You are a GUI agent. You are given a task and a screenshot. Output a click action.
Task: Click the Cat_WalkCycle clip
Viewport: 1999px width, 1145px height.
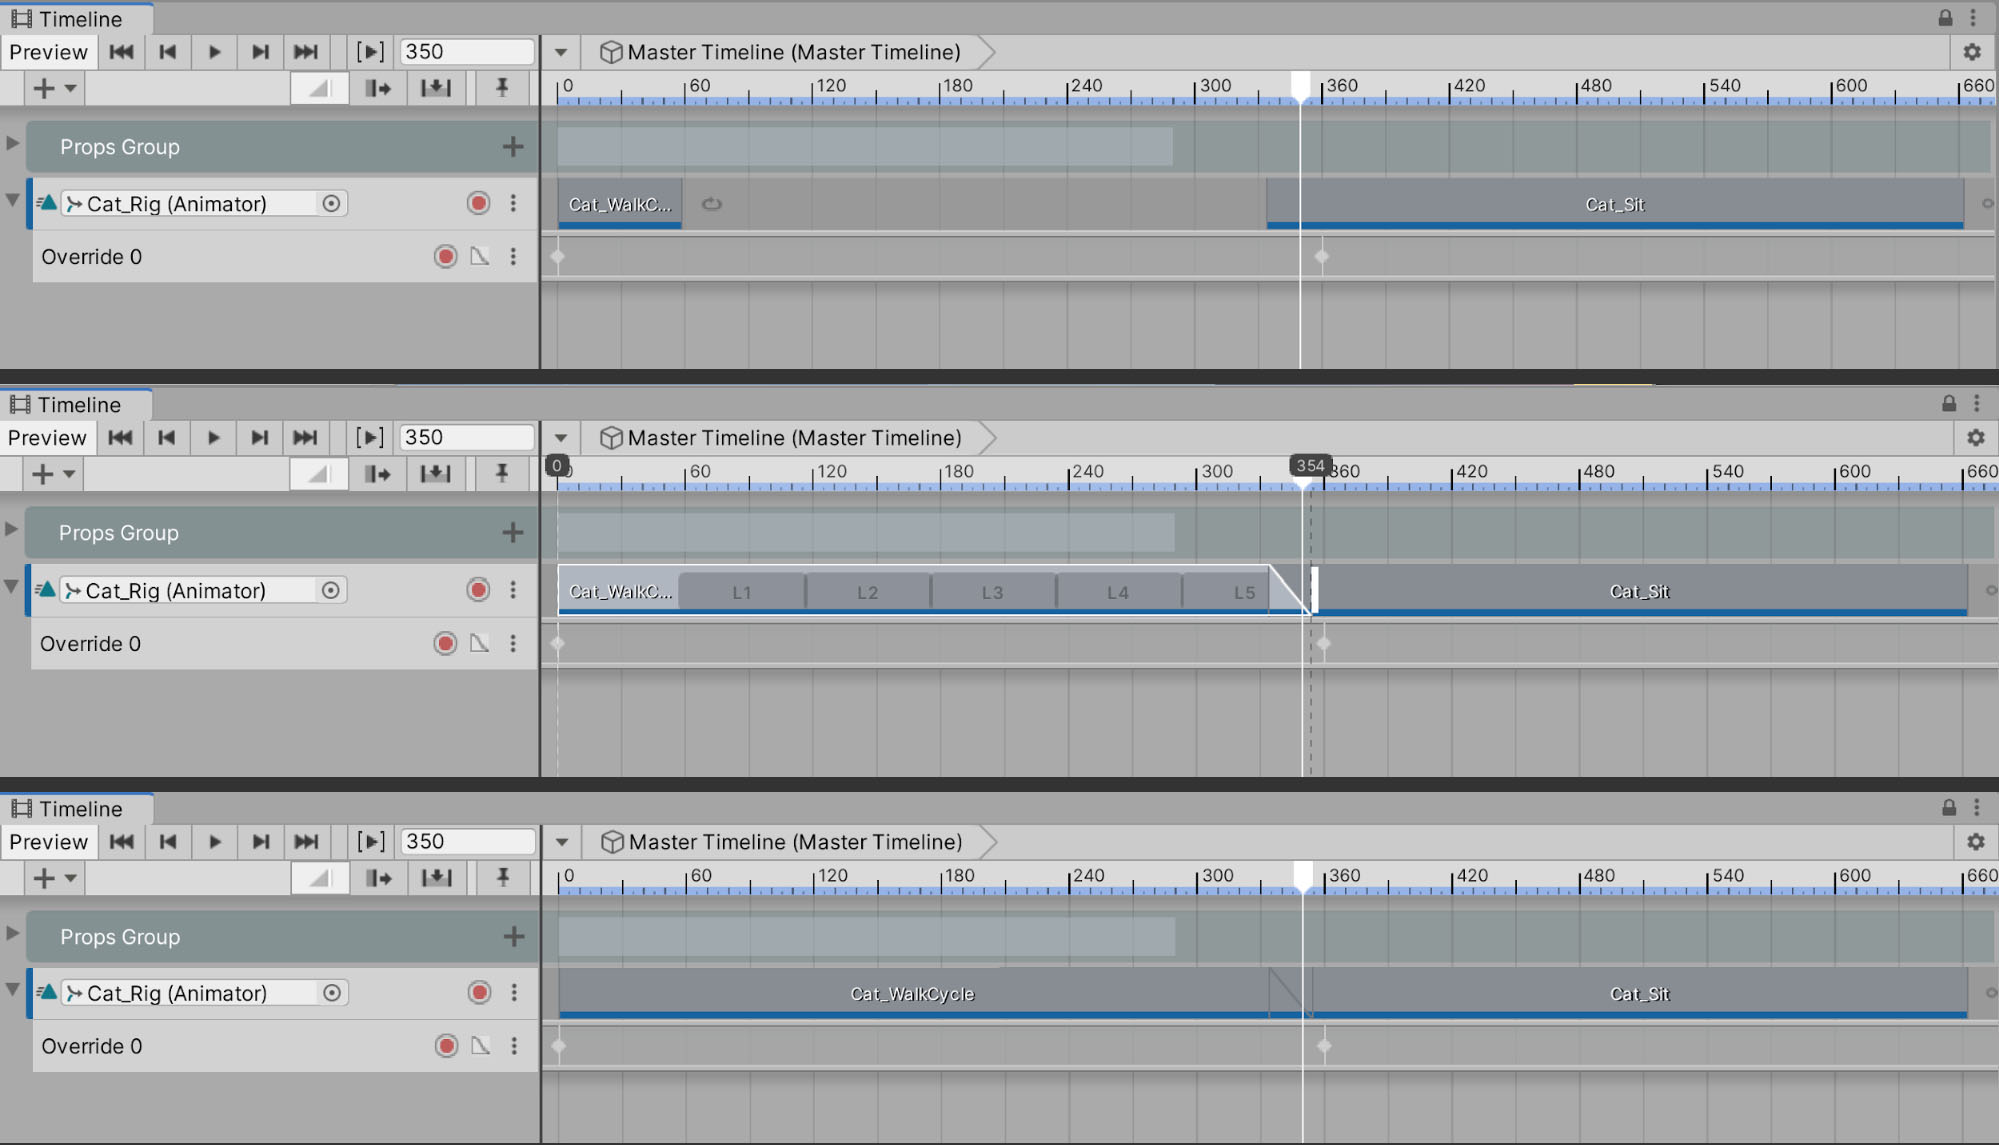pos(911,994)
